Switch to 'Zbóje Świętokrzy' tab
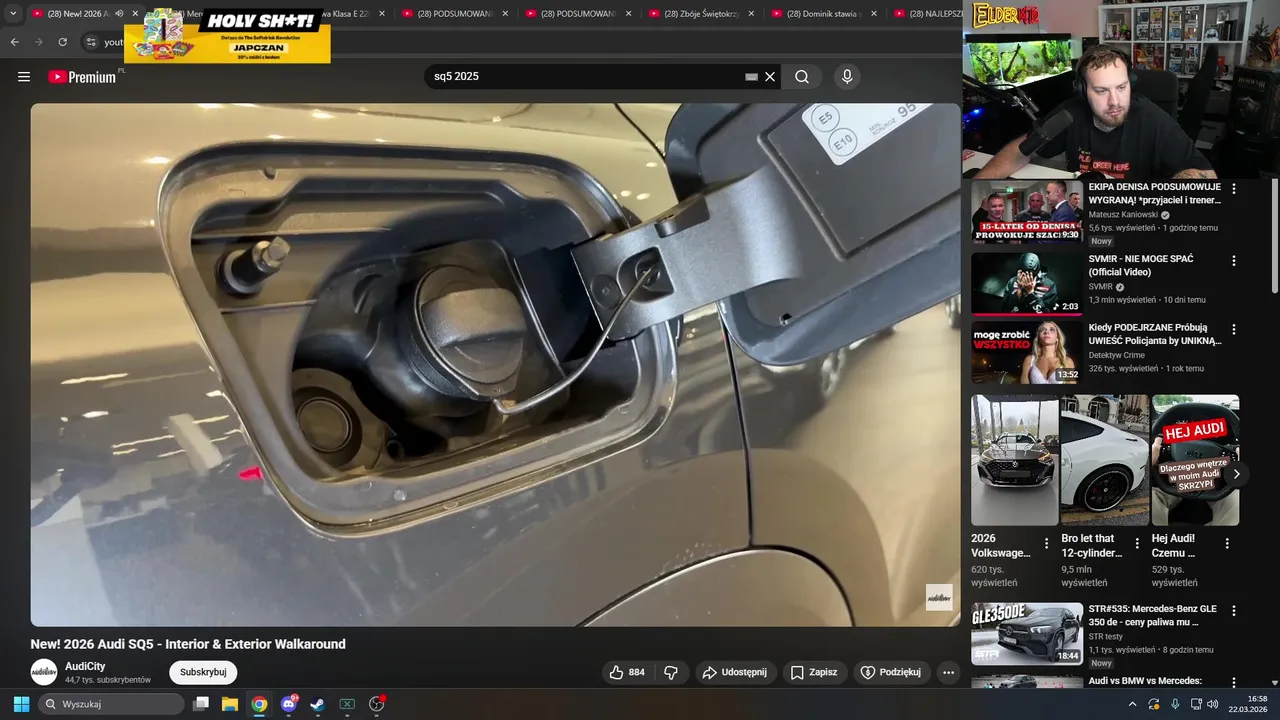This screenshot has width=1280, height=720. click(x=701, y=14)
